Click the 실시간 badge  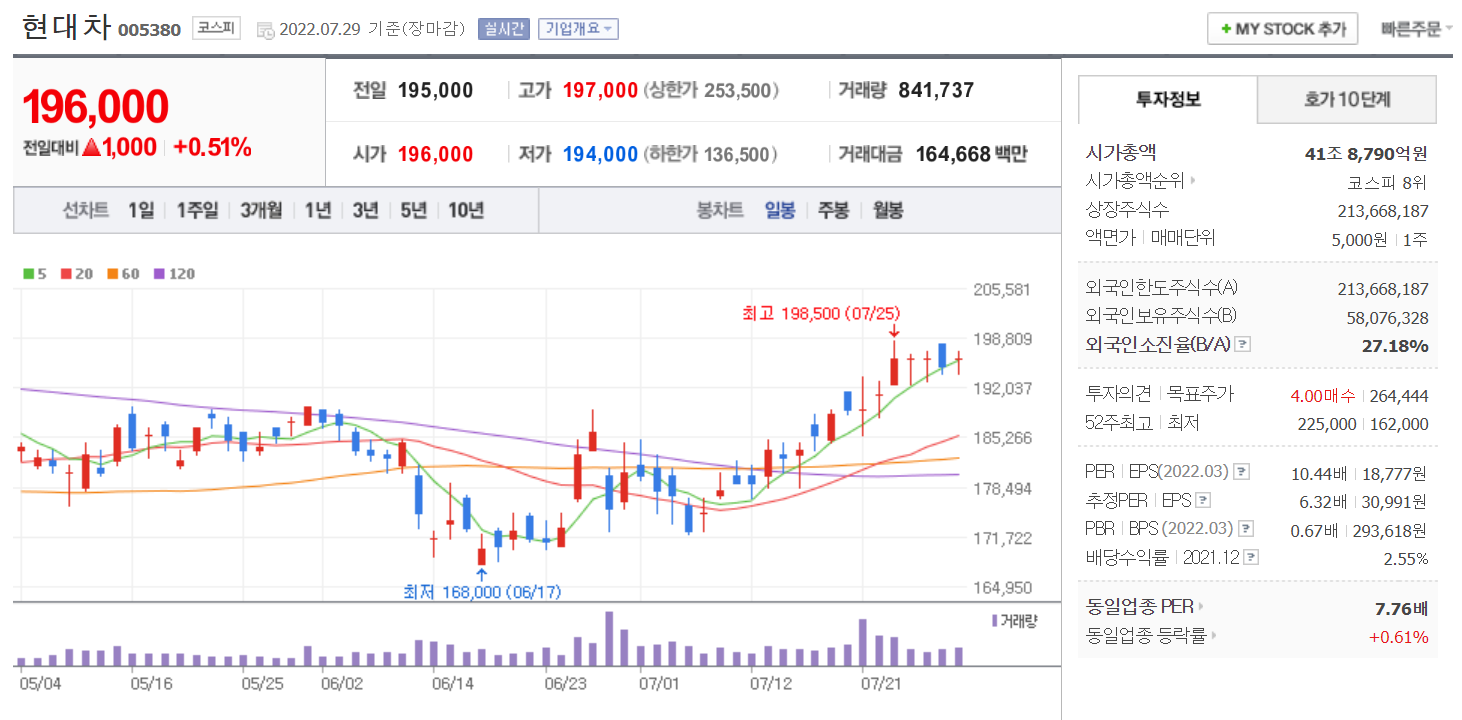tap(504, 29)
